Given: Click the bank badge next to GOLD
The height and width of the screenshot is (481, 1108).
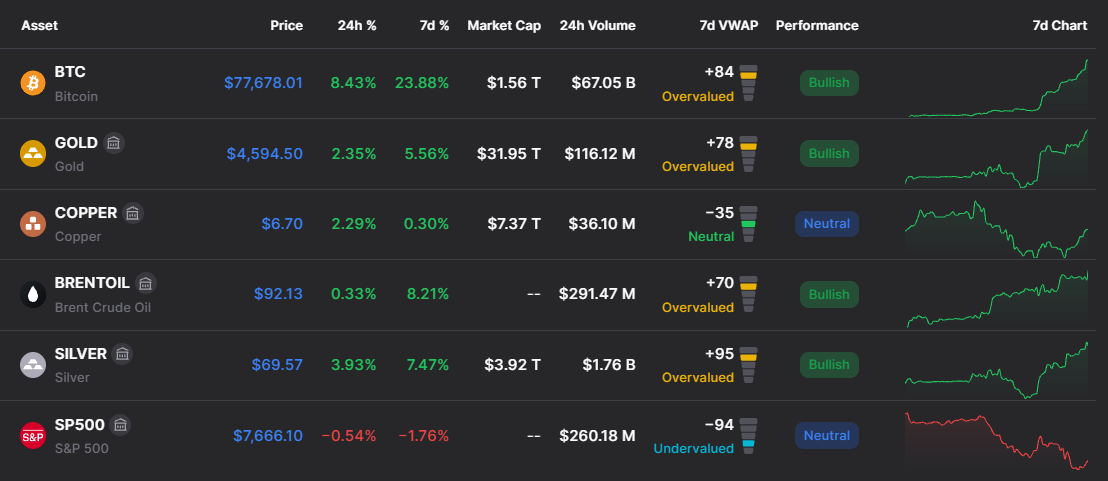Looking at the screenshot, I should pos(114,143).
